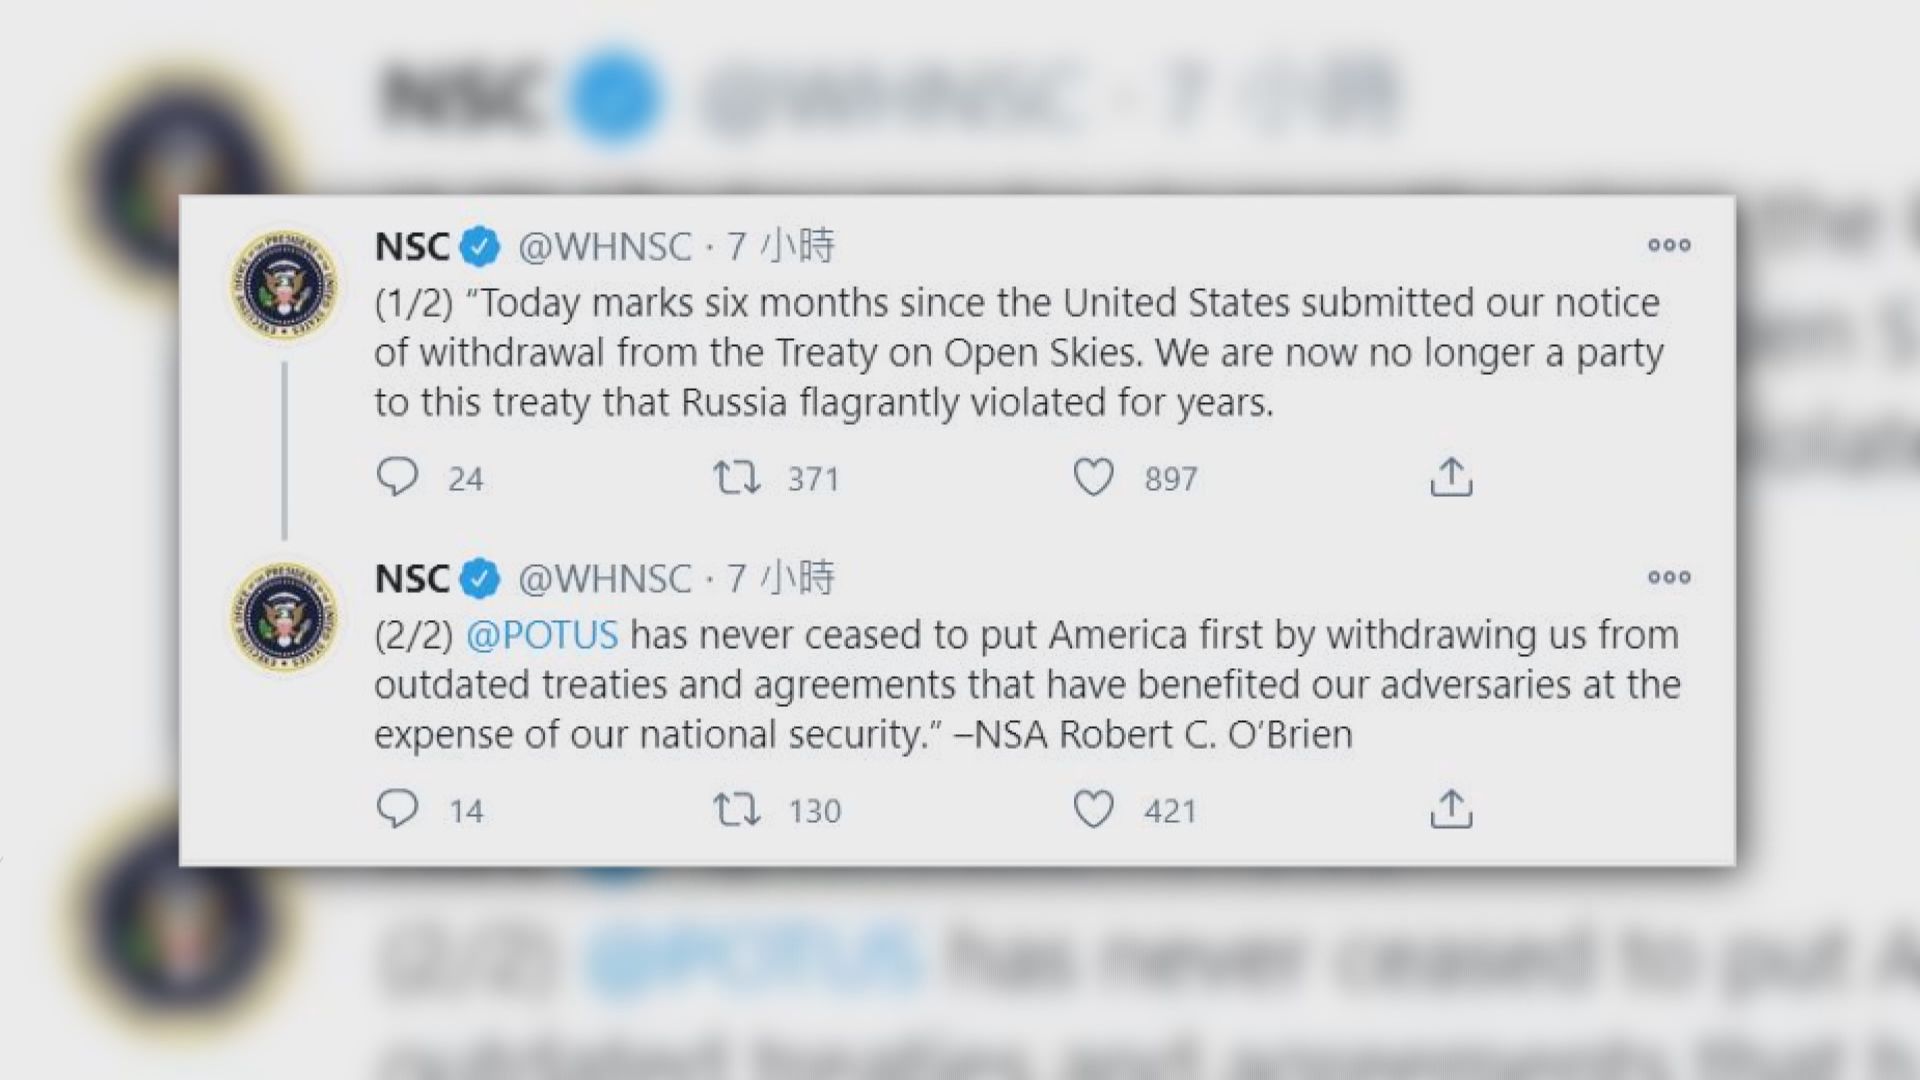Click the verified badge on first tweet
This screenshot has width=1920, height=1080.
pos(480,247)
